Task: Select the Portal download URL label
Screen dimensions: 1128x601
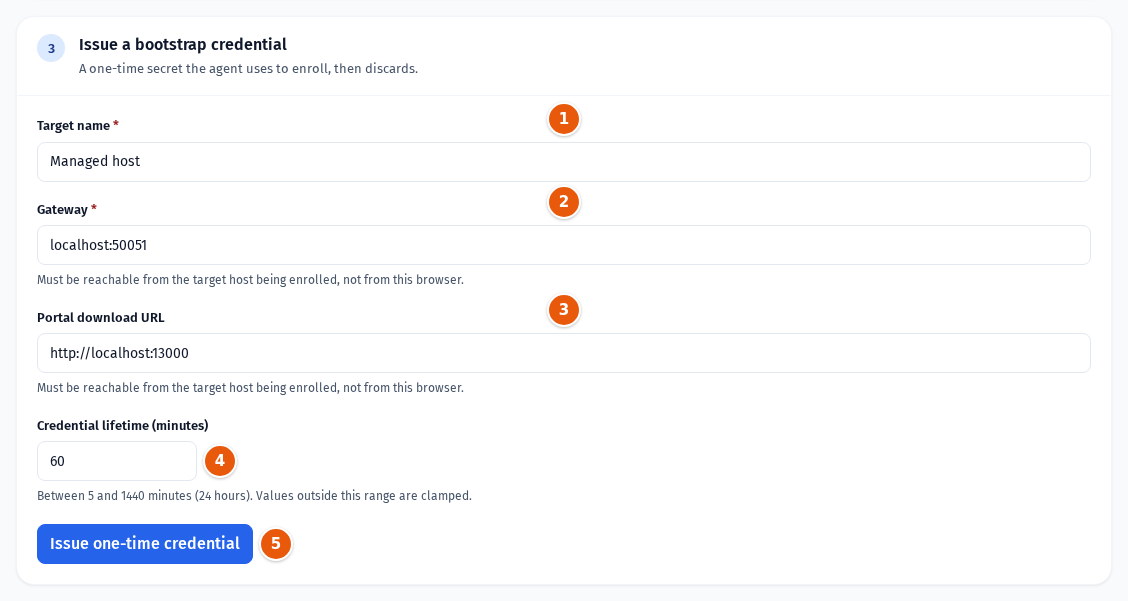Action: click(101, 317)
